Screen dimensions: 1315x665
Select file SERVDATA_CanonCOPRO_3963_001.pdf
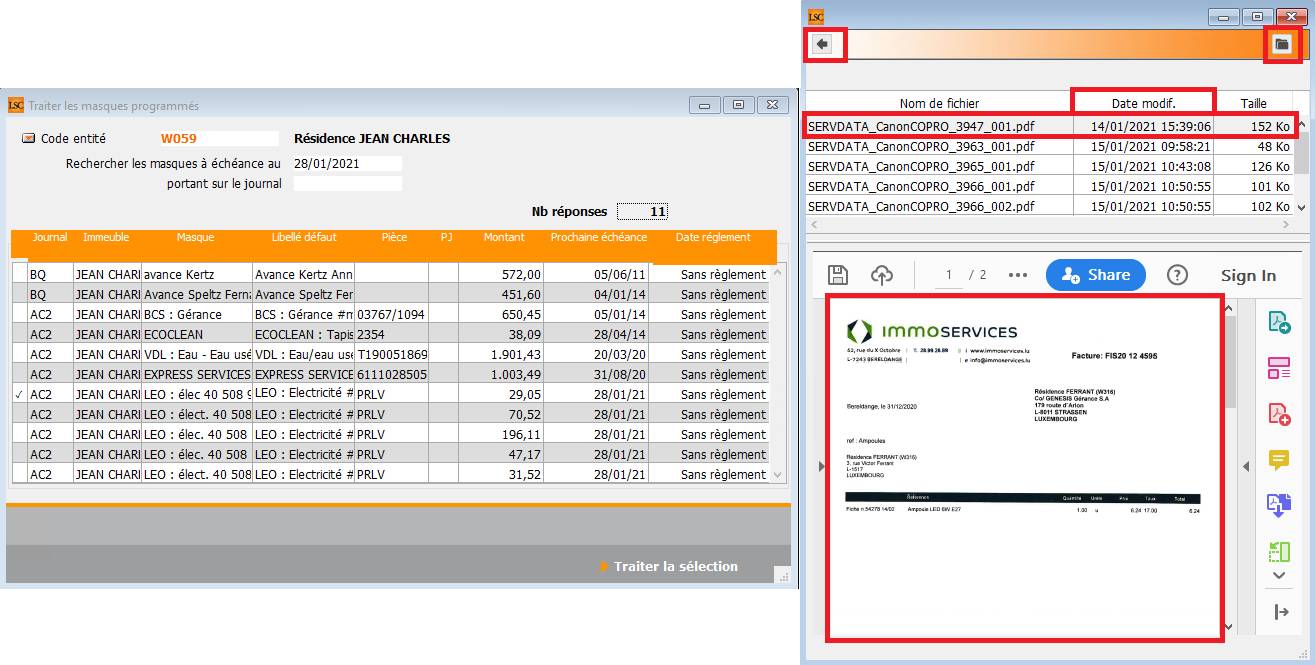[1051, 146]
